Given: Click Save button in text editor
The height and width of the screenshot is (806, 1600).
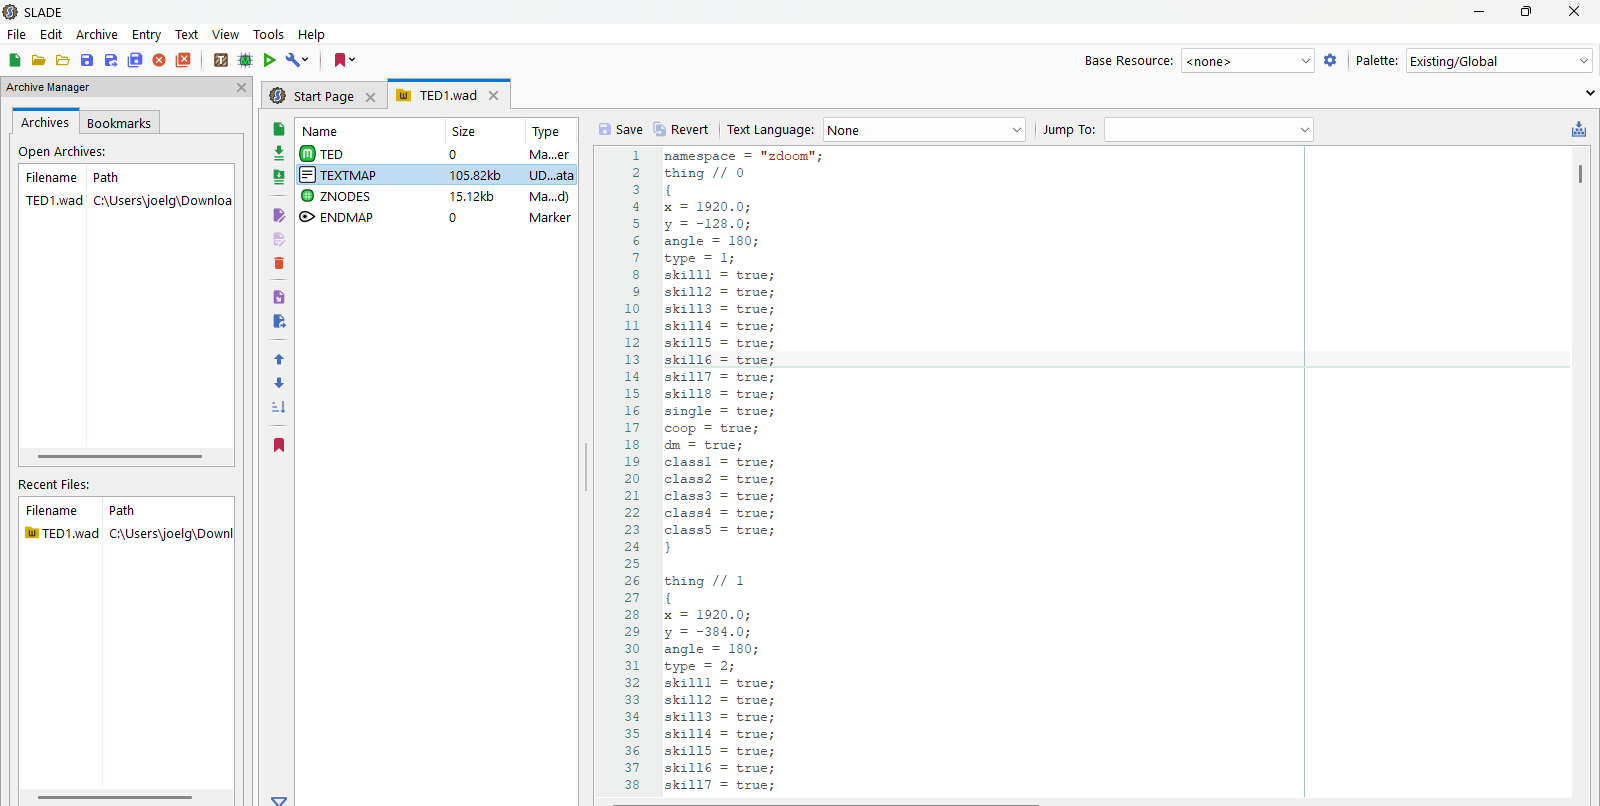Looking at the screenshot, I should pos(620,129).
